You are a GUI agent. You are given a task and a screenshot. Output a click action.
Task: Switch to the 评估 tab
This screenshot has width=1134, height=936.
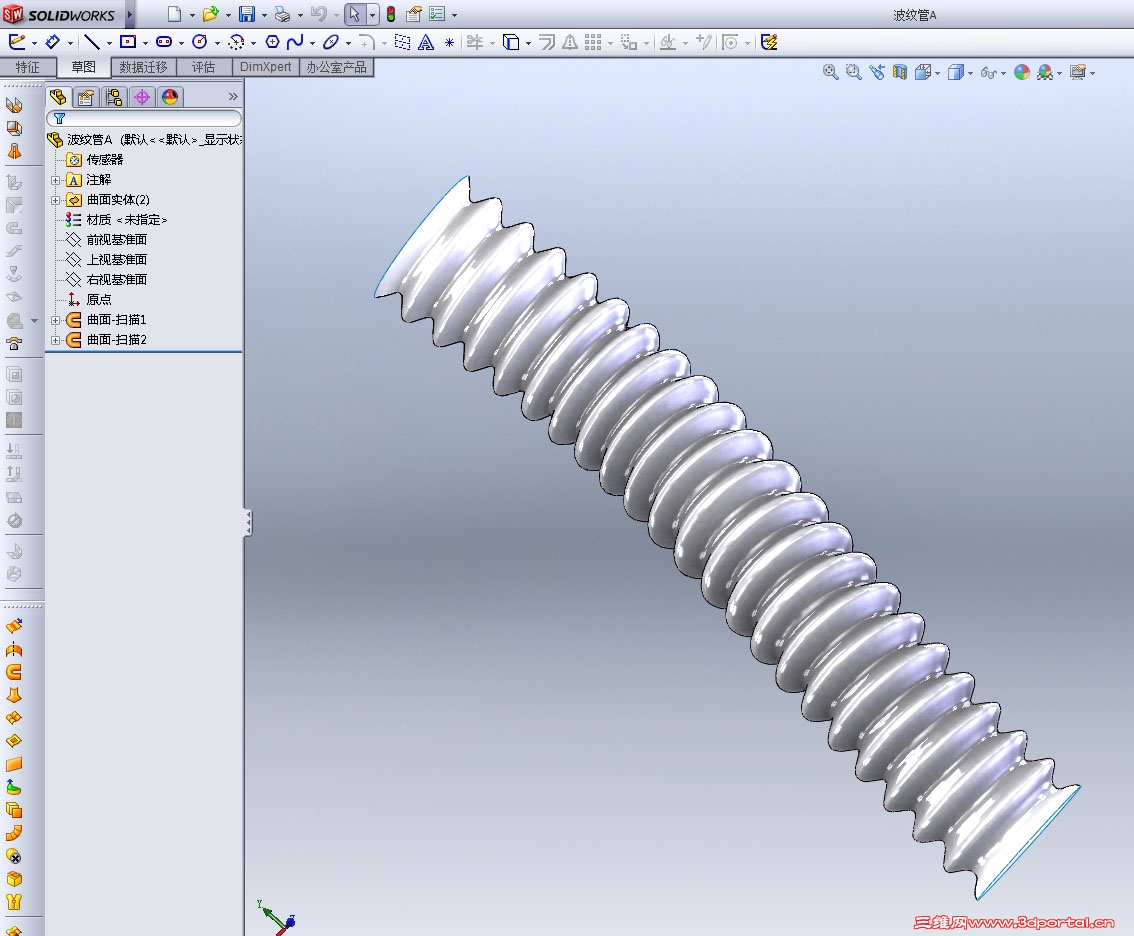pyautogui.click(x=203, y=67)
